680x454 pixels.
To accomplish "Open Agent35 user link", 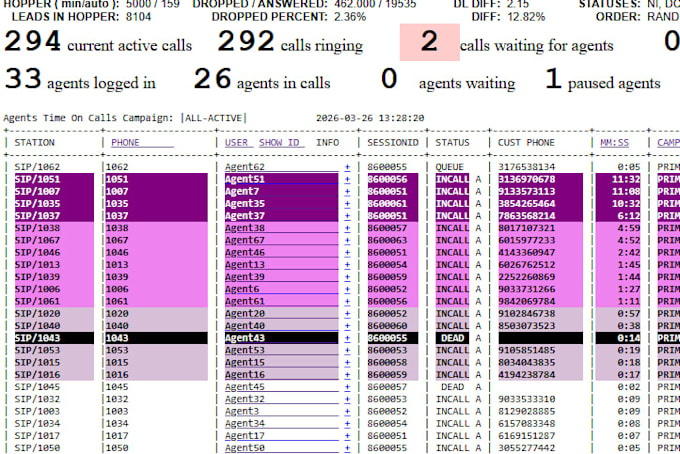I will 281,203.
